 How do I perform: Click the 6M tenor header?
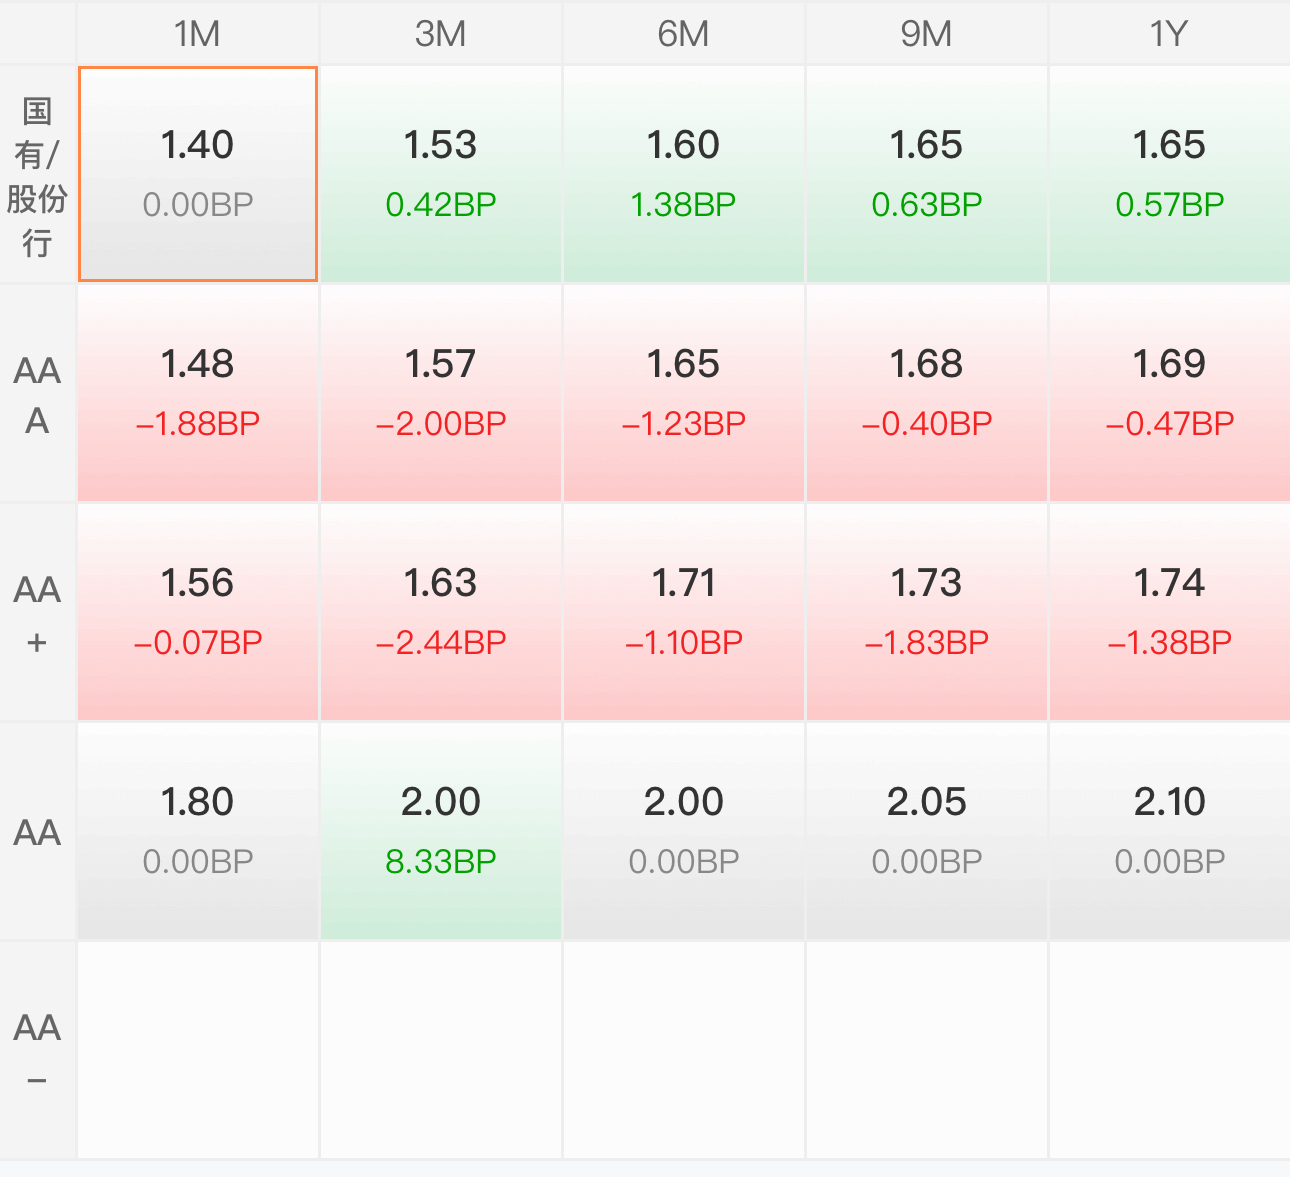coord(683,34)
